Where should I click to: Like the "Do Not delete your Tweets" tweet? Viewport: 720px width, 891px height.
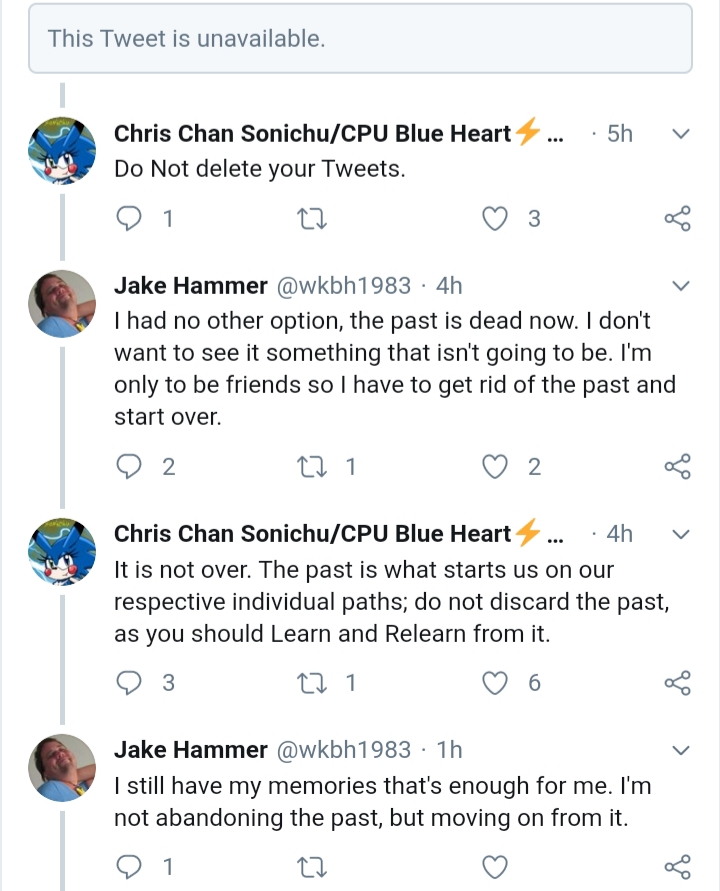pyautogui.click(x=494, y=219)
